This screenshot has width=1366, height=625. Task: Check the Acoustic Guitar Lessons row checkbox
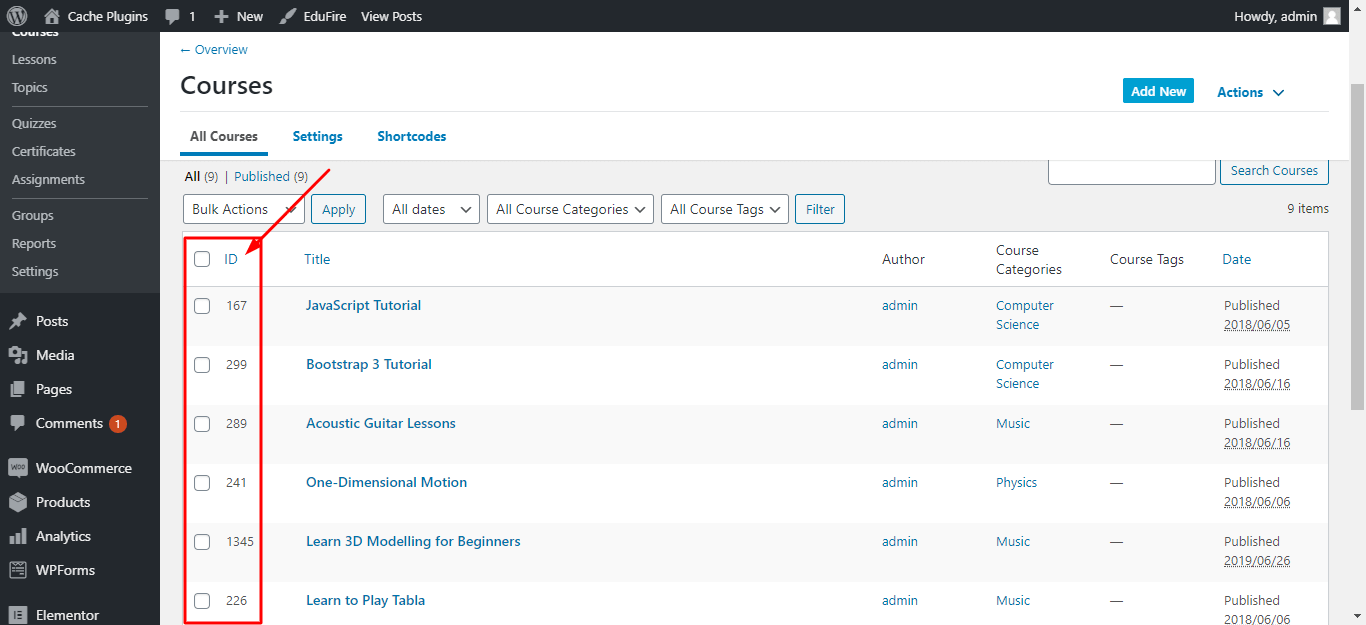(202, 424)
